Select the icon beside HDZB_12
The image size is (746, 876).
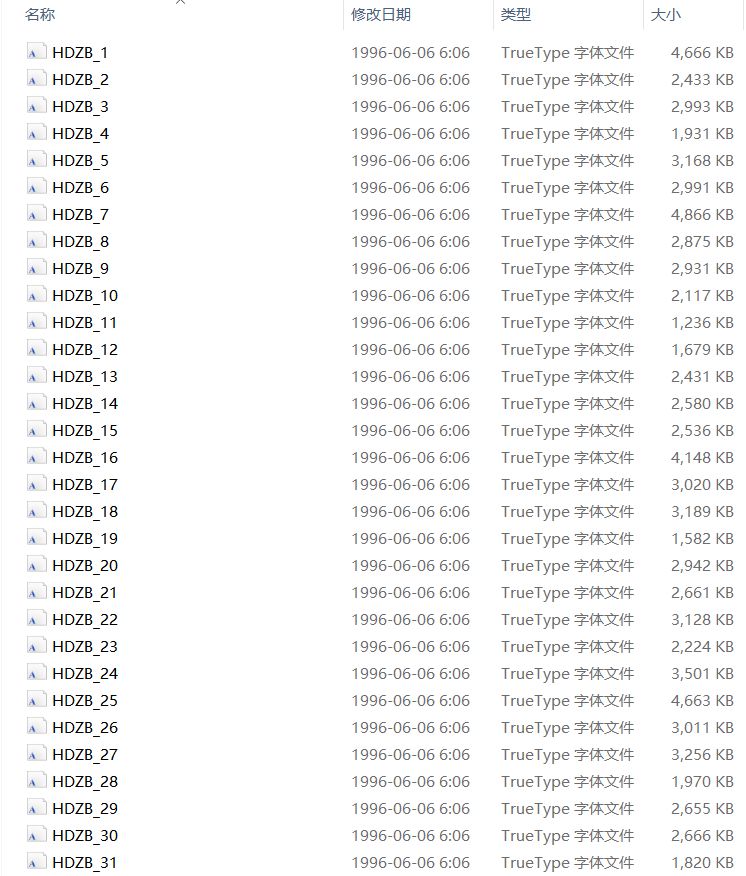coord(36,349)
